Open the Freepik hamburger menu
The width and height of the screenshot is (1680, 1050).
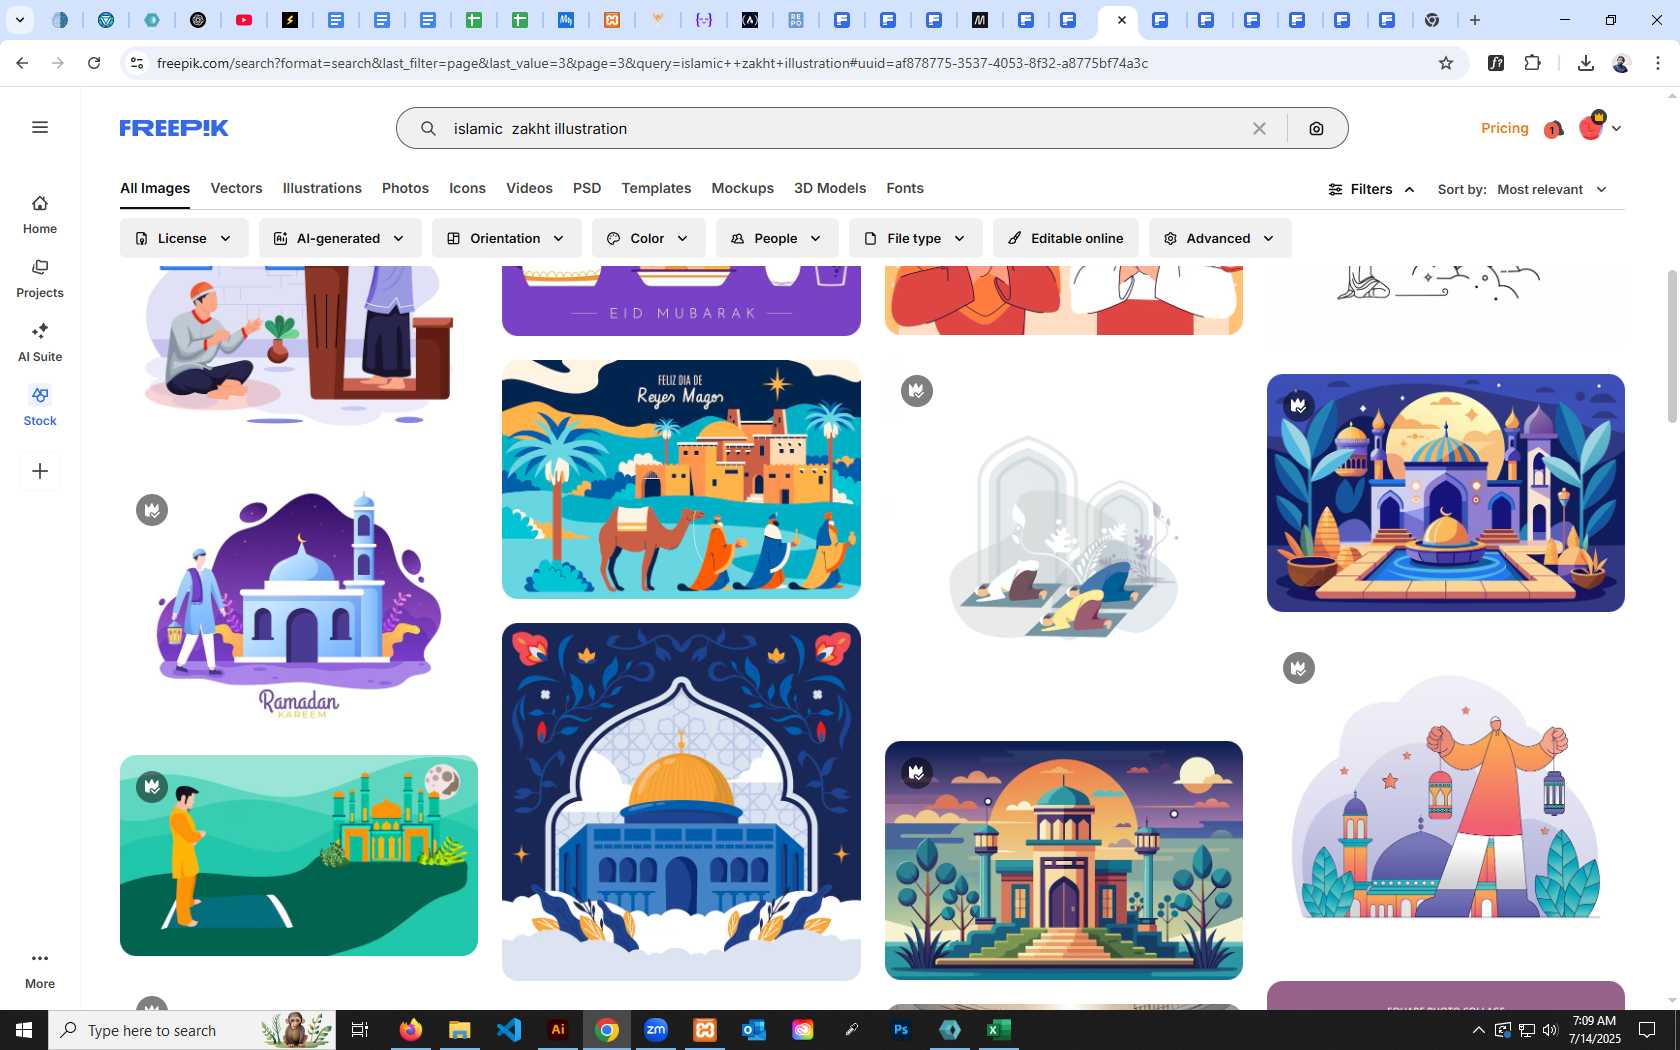click(40, 127)
